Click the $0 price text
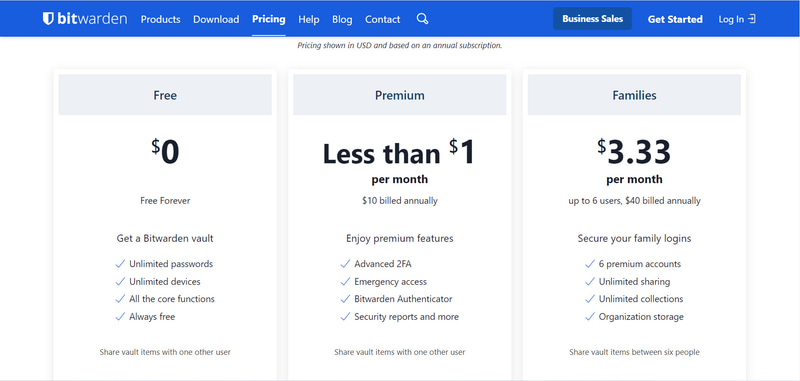Viewport: 800px width, 381px height. pyautogui.click(x=165, y=152)
